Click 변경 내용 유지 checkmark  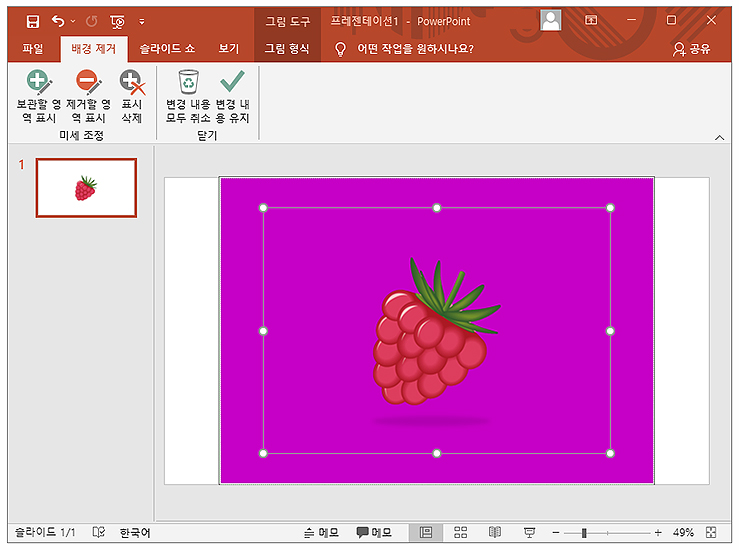tap(232, 97)
